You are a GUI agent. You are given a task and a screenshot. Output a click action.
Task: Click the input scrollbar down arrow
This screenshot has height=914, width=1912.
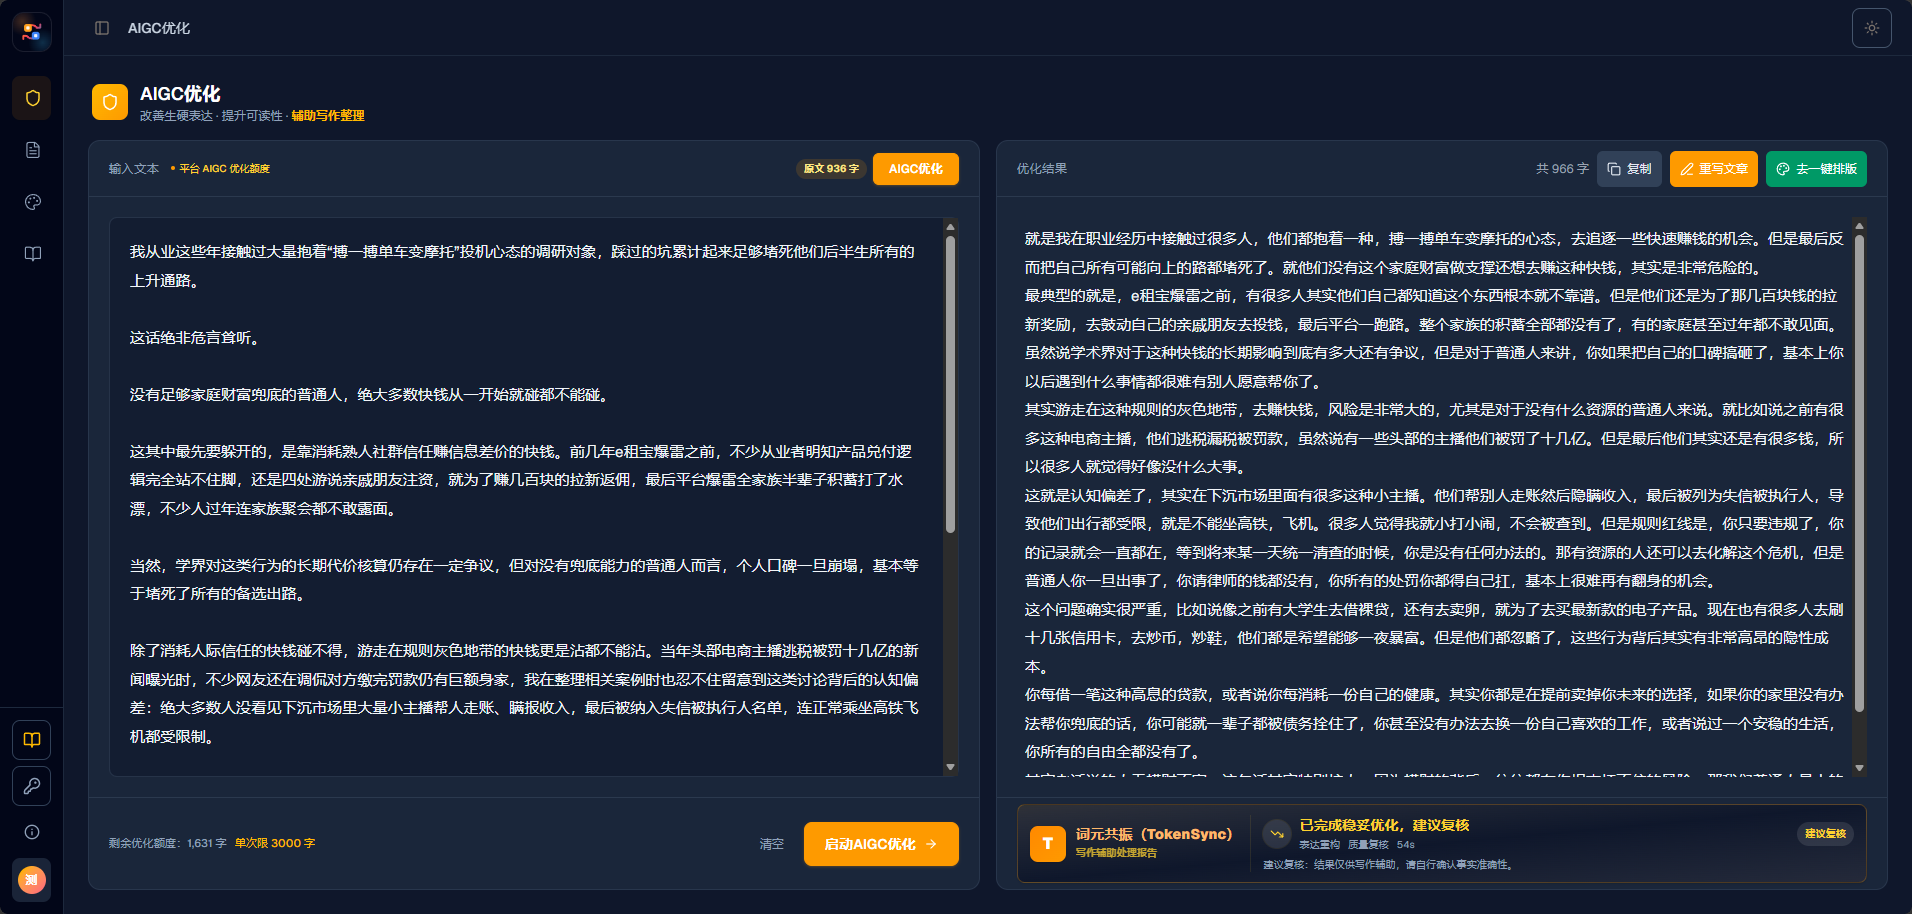(950, 767)
